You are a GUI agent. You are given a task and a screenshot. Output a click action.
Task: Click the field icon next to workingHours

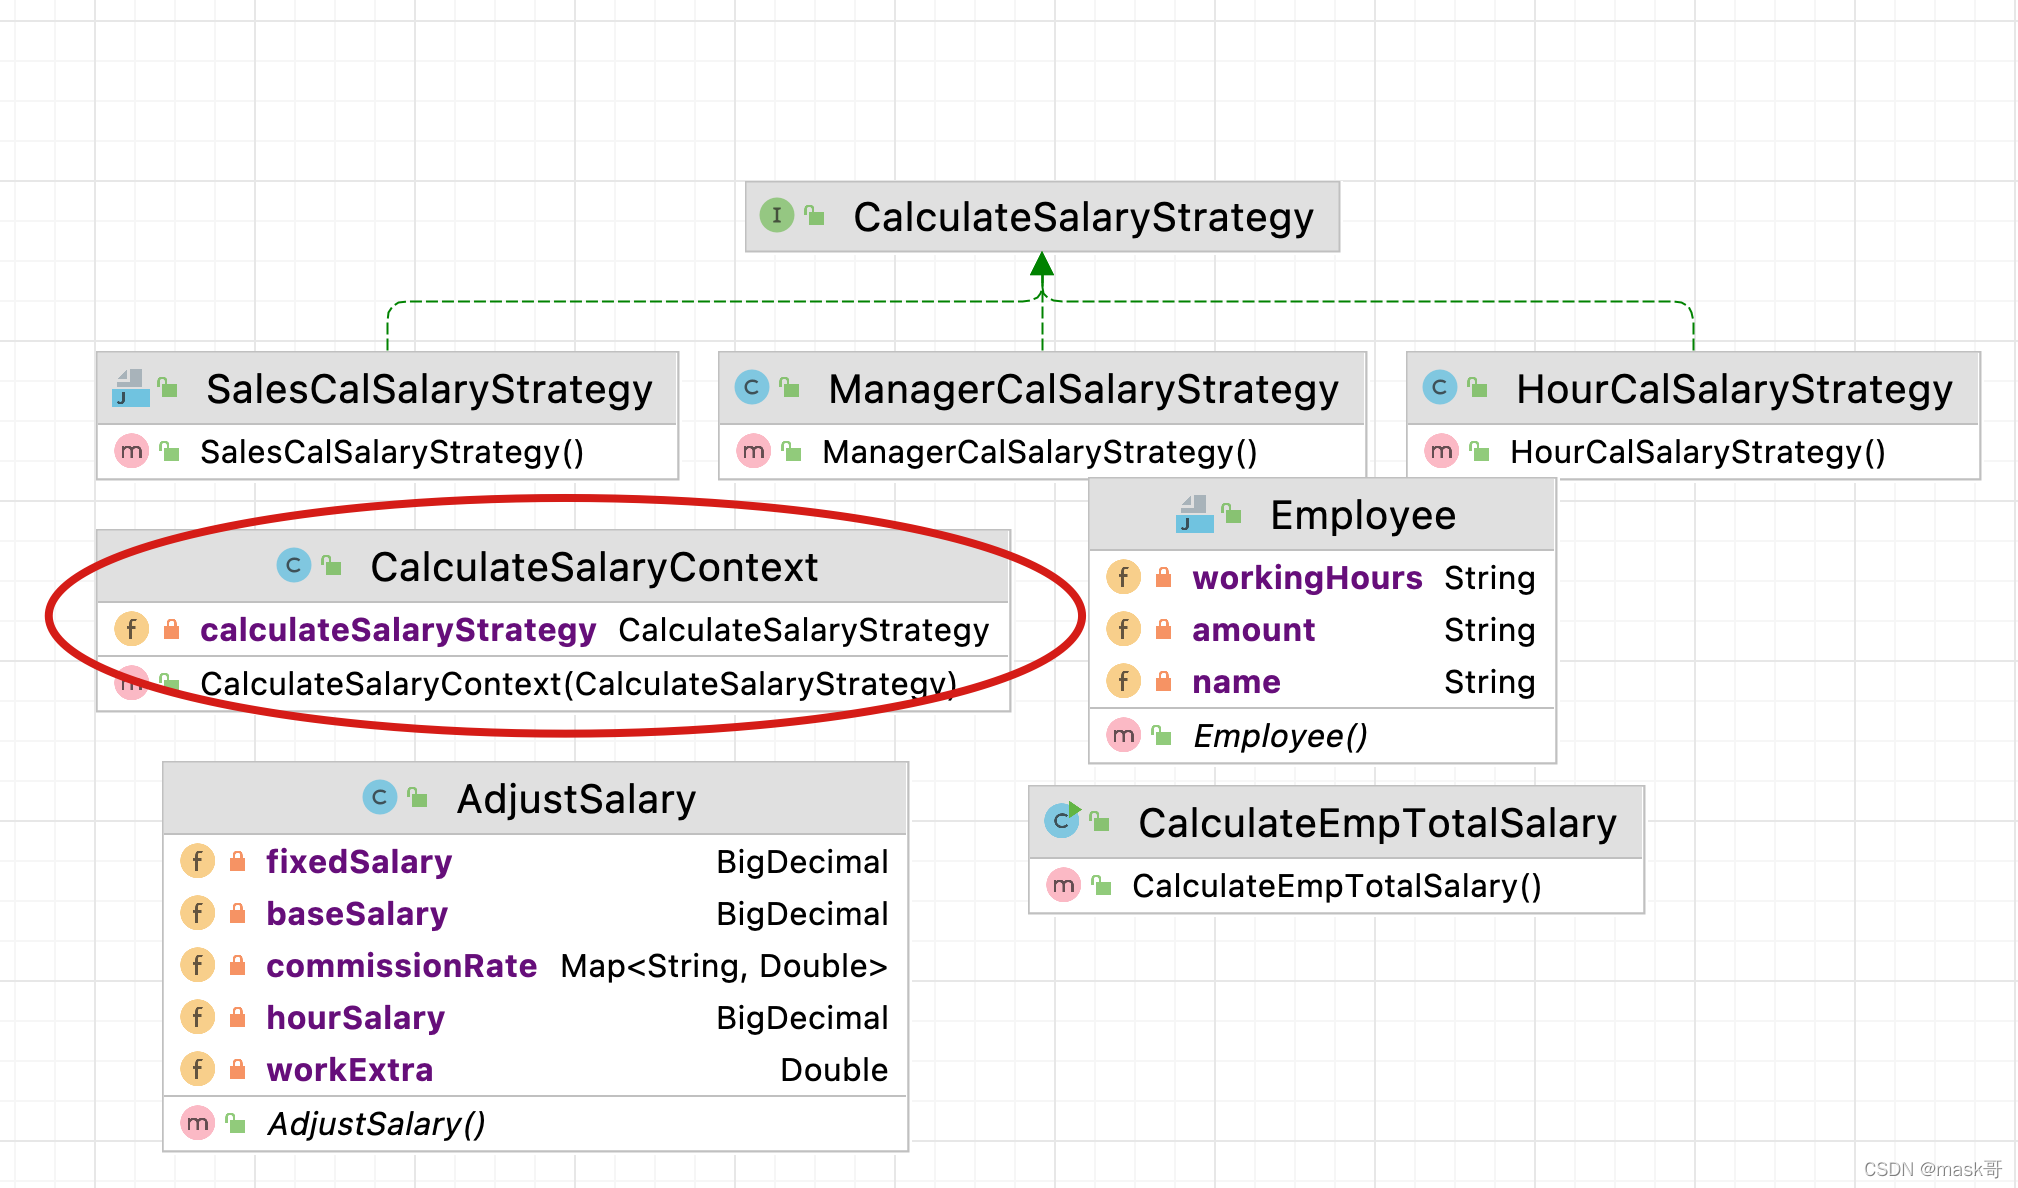coord(1123,577)
